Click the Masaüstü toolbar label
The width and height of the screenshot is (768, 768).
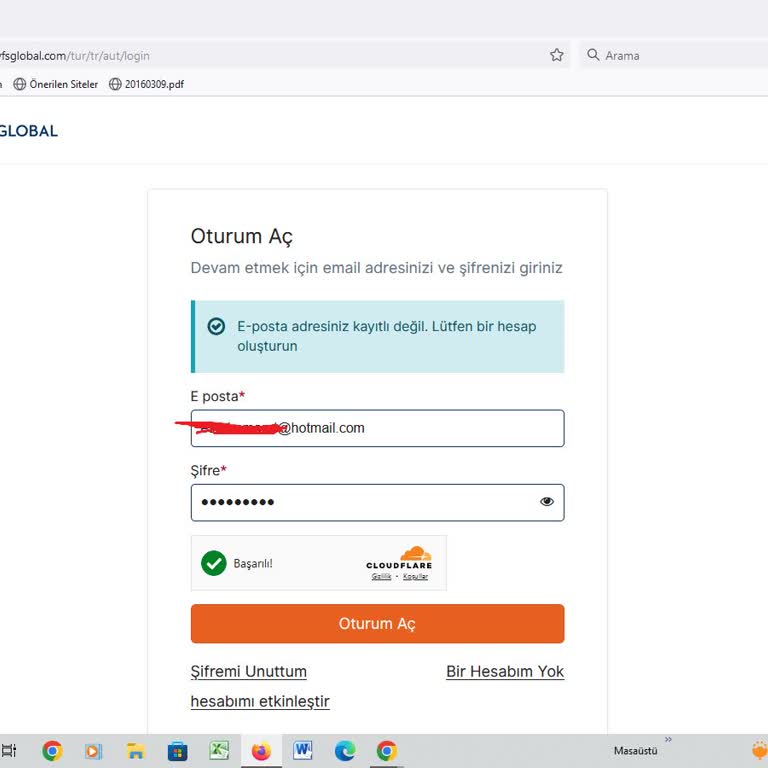[635, 751]
